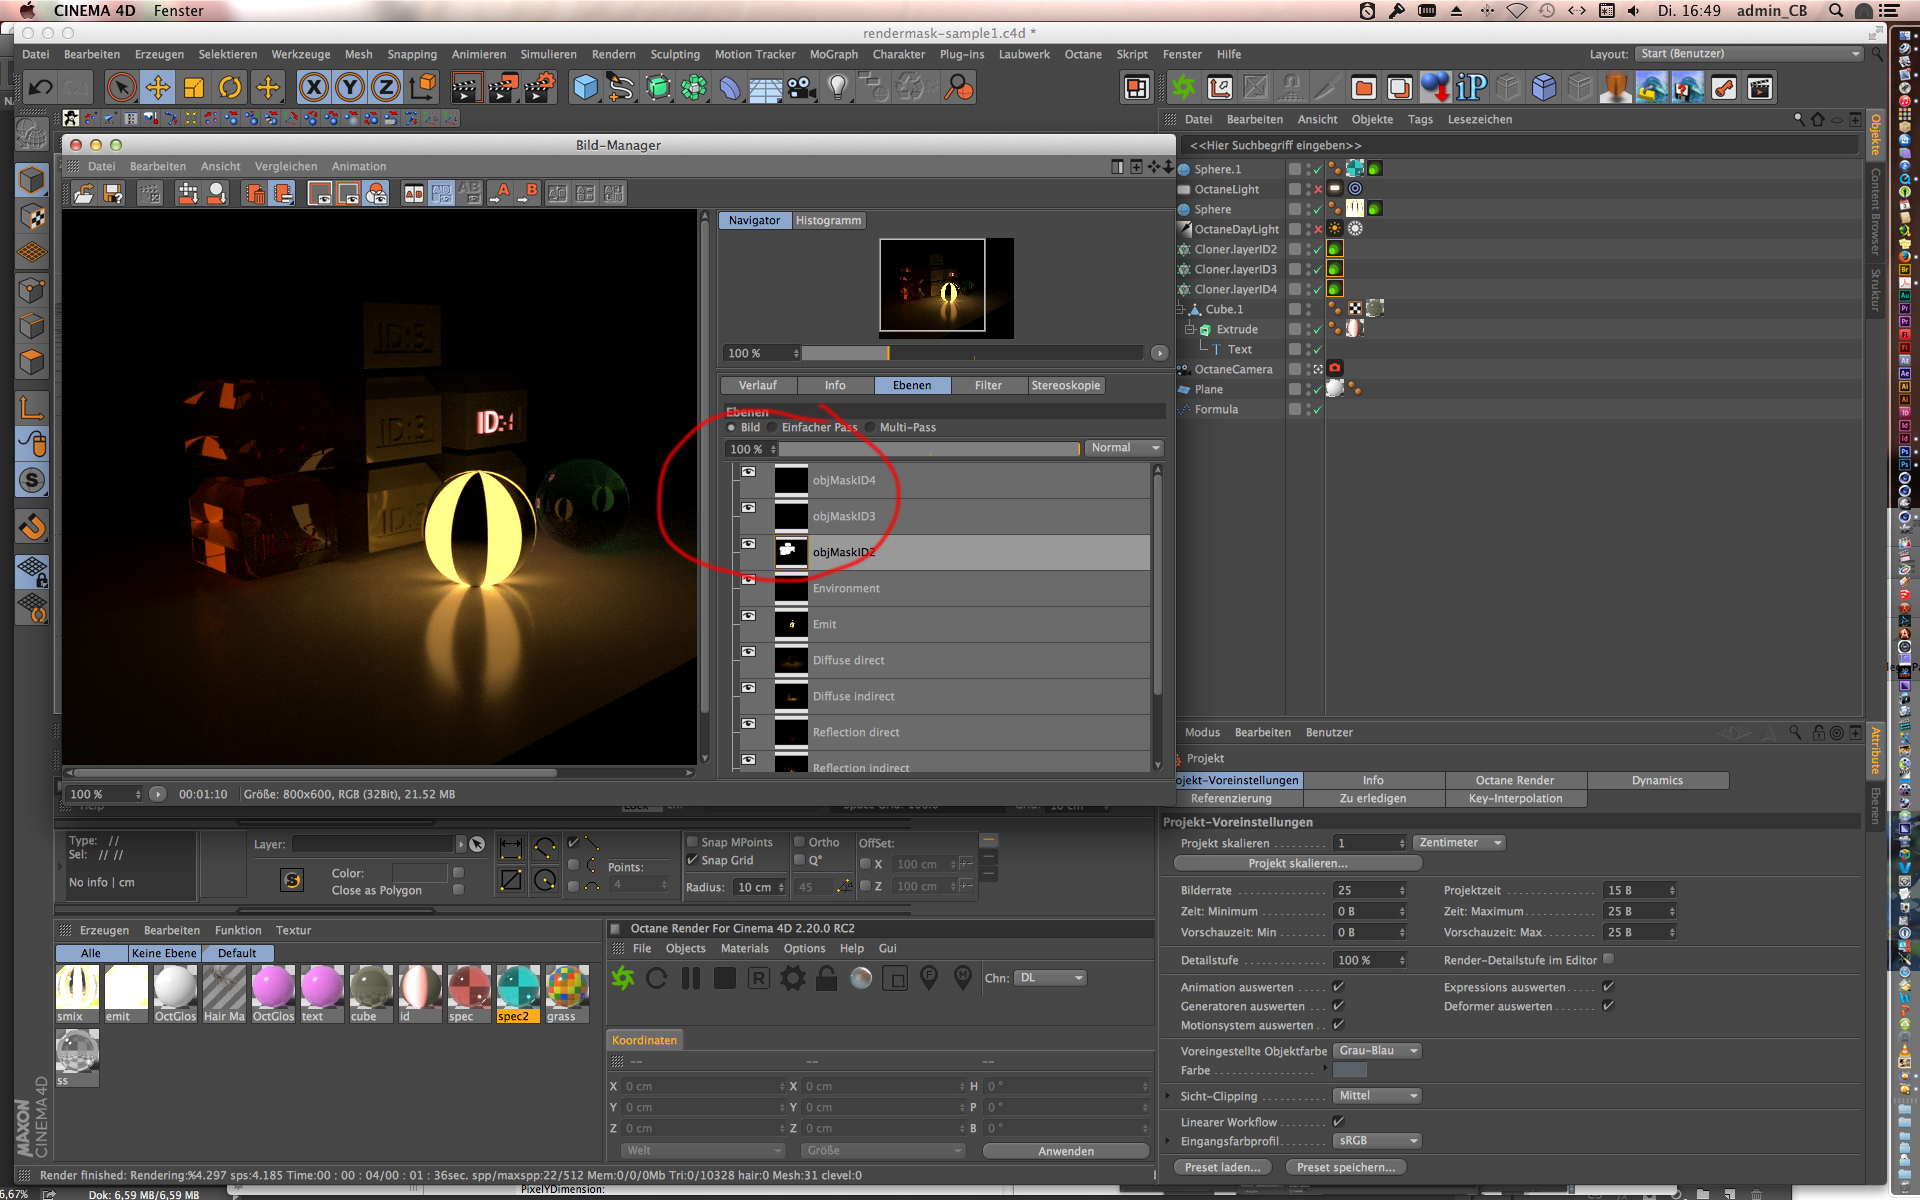1920x1200 pixels.
Task: Click the Undo arrow icon
Action: pyautogui.click(x=40, y=88)
